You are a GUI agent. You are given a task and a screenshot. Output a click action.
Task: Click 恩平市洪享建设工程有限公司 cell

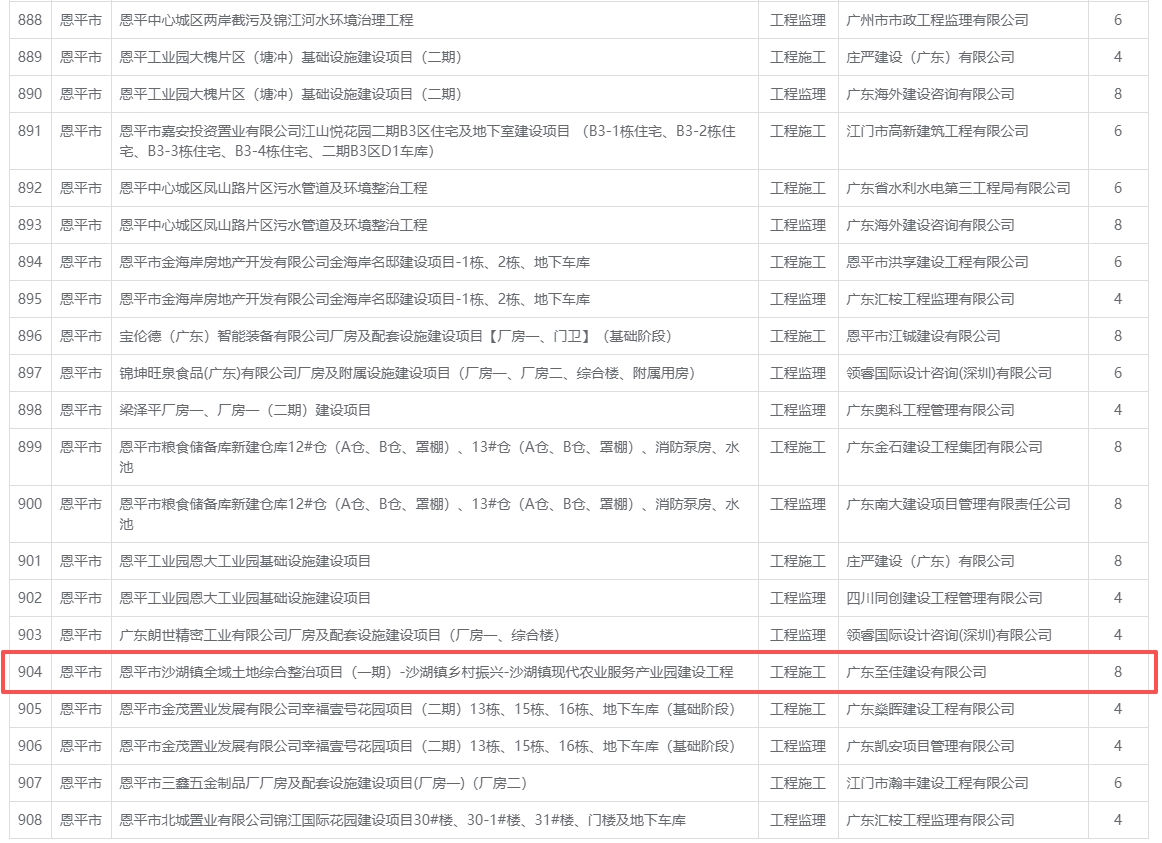tap(937, 262)
